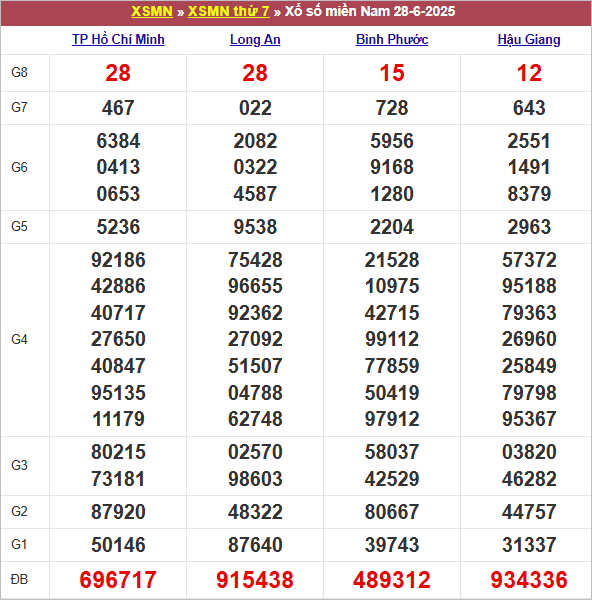Click G5 number 5236

coord(118,227)
